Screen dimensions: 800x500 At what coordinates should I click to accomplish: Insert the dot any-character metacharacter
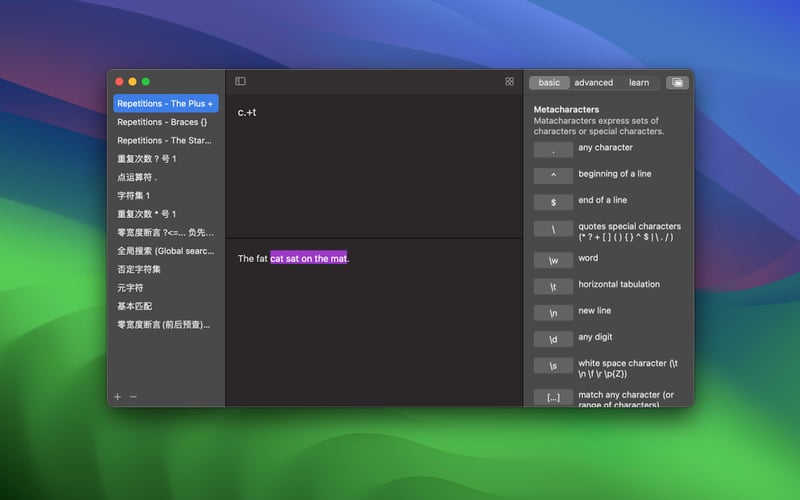tap(553, 149)
